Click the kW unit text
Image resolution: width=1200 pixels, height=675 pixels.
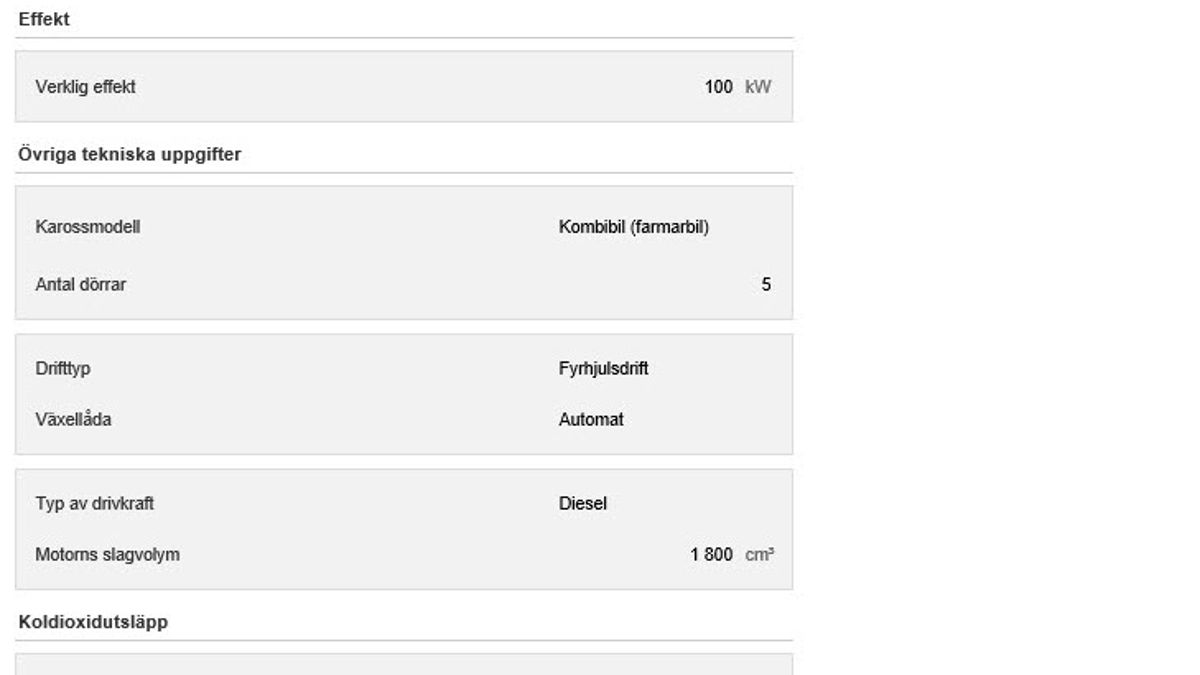(758, 87)
